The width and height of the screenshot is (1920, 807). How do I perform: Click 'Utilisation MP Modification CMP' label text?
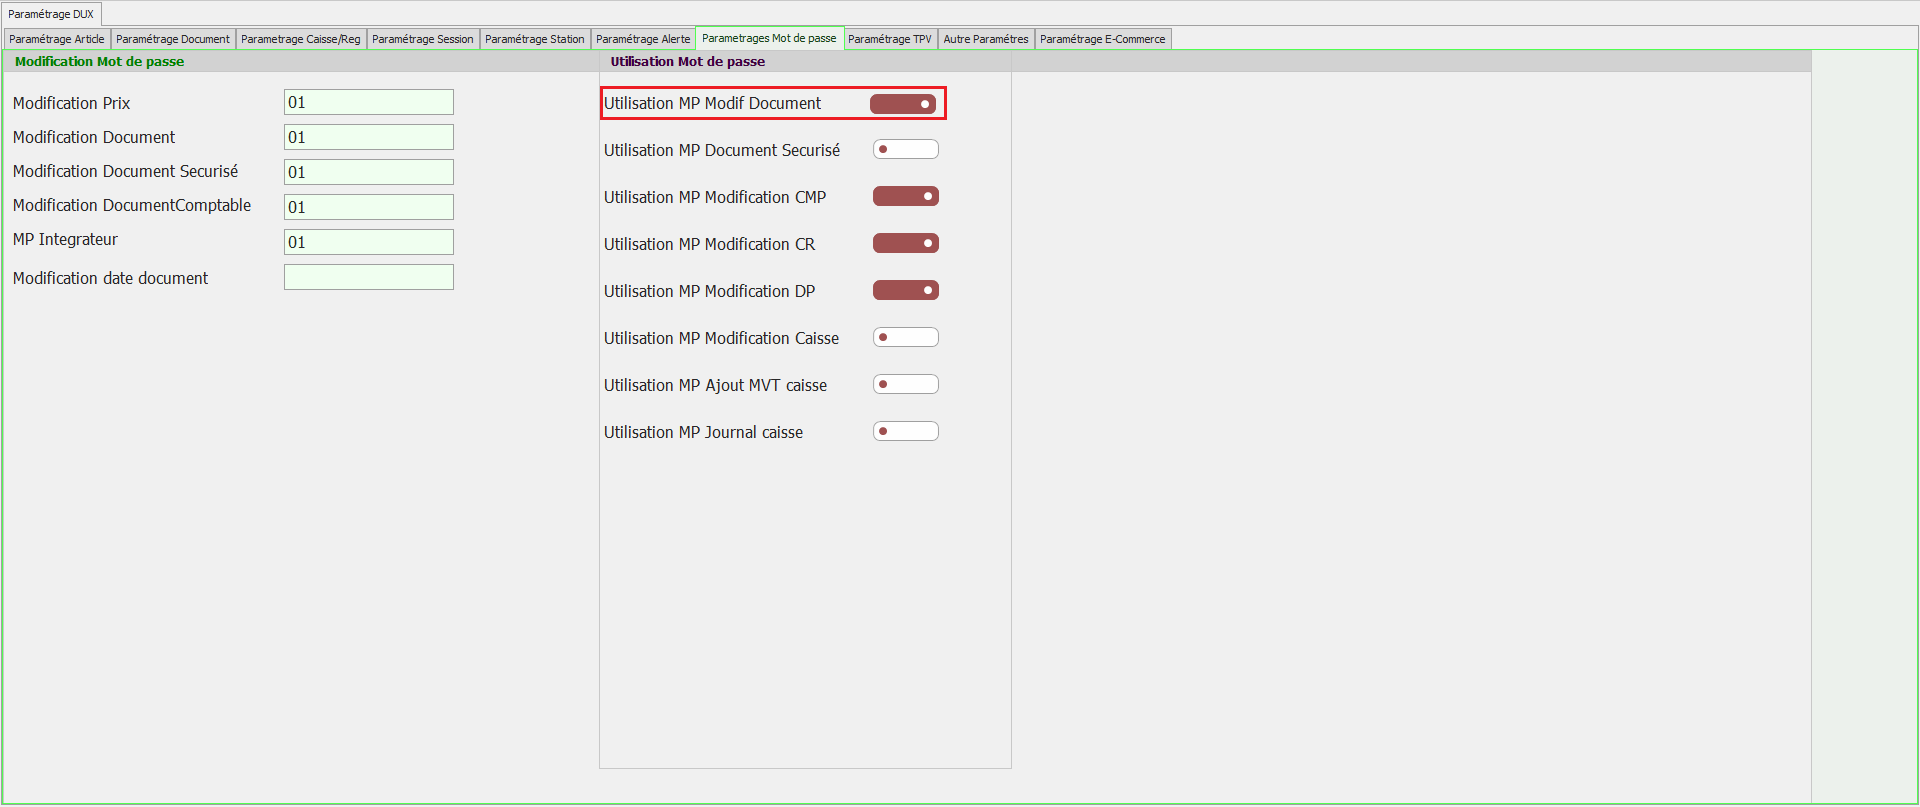tap(715, 197)
